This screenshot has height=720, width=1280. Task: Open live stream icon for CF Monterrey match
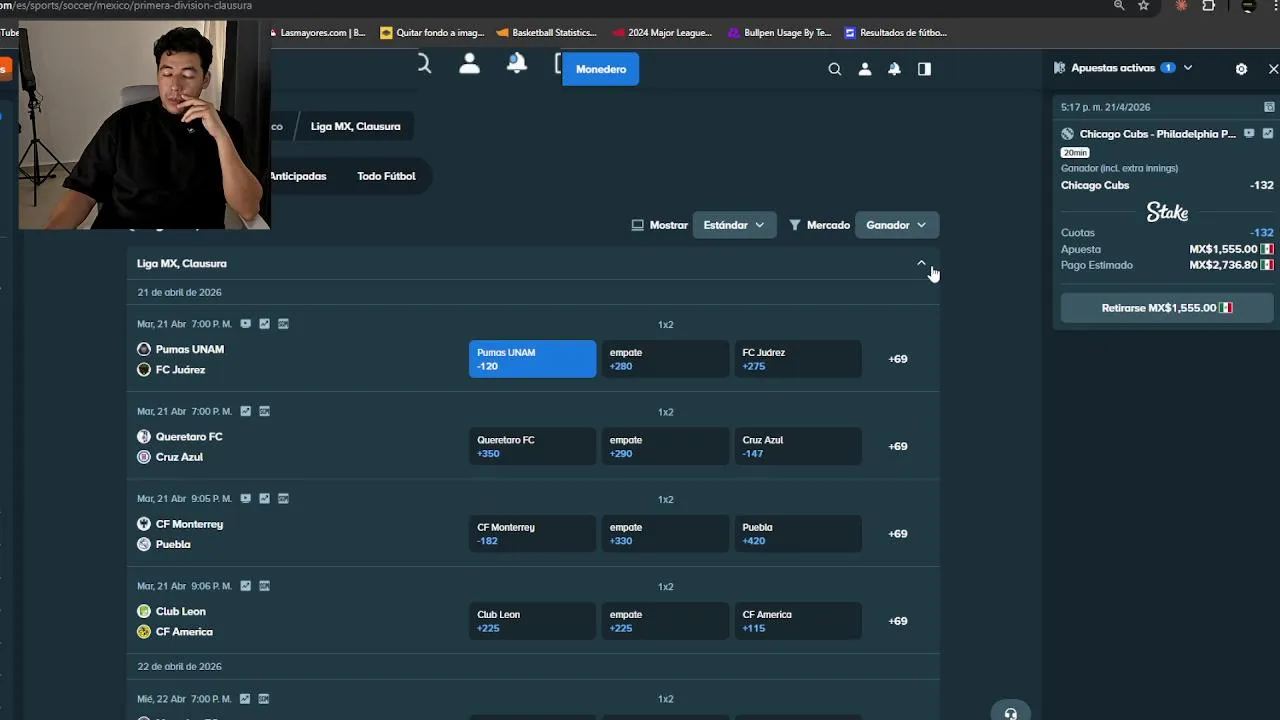tap(246, 498)
